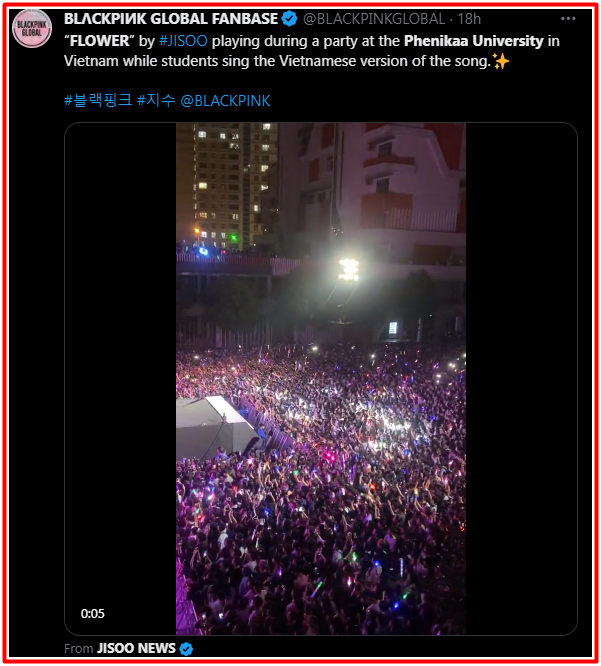Visit the @BLACKPINK mention
This screenshot has width=601, height=666.
point(225,101)
